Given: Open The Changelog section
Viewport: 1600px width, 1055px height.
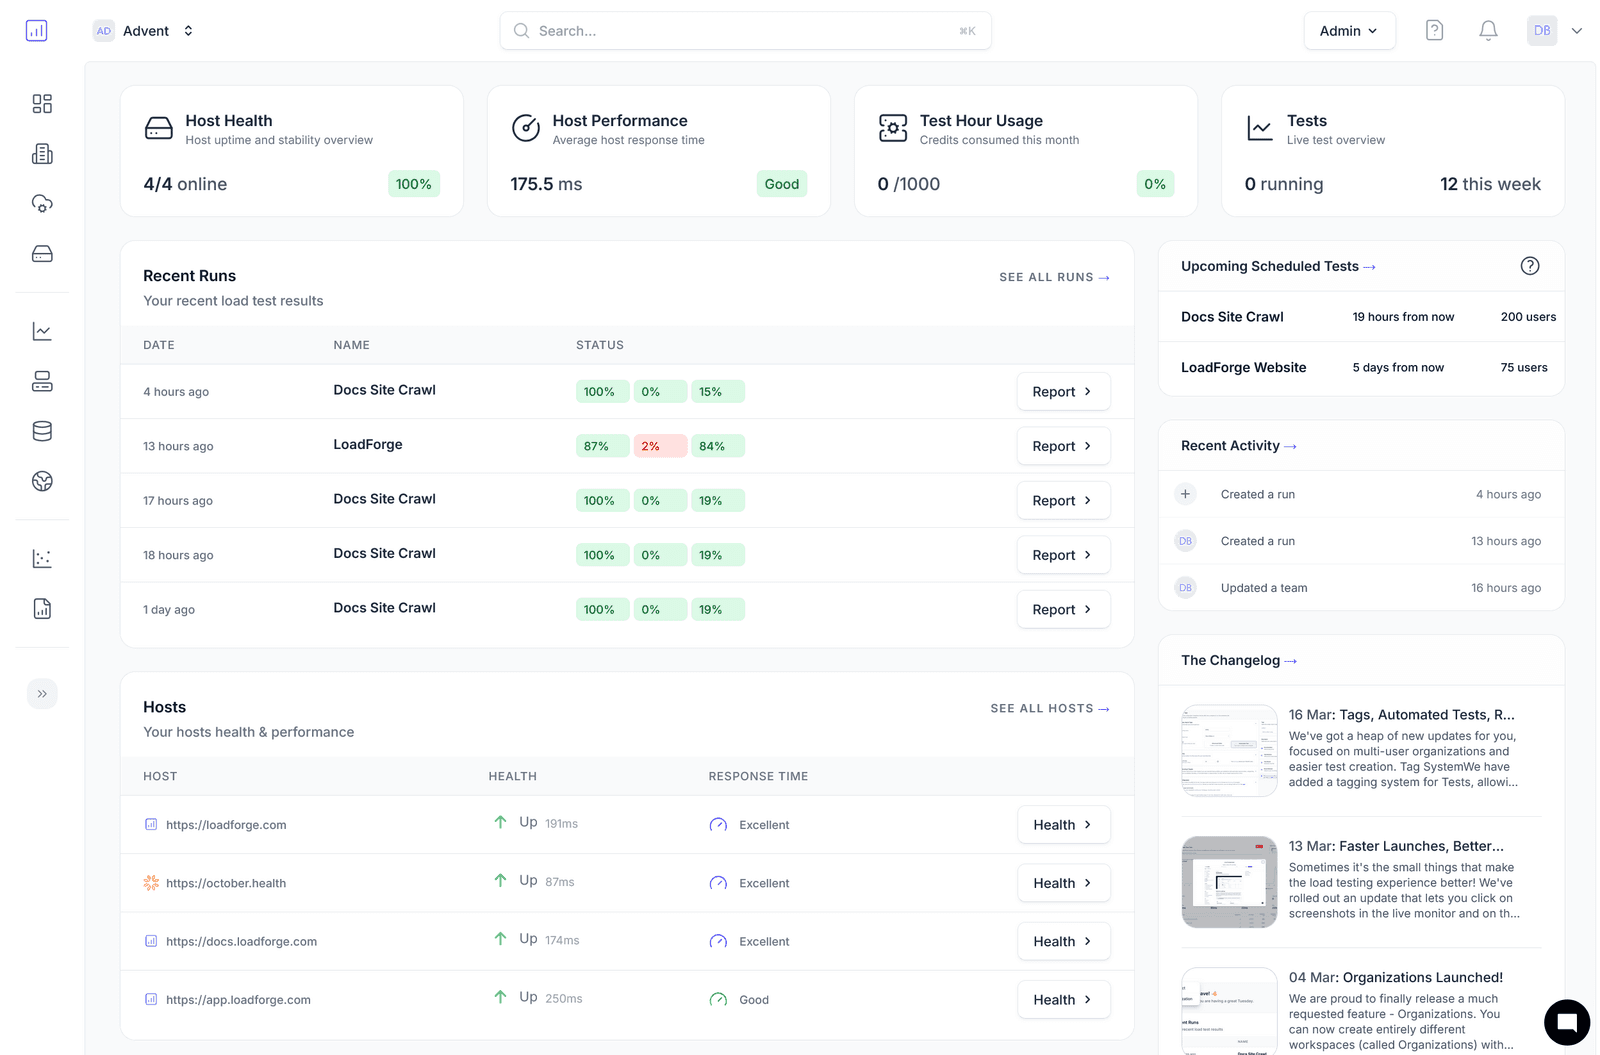Looking at the screenshot, I should pyautogui.click(x=1239, y=660).
